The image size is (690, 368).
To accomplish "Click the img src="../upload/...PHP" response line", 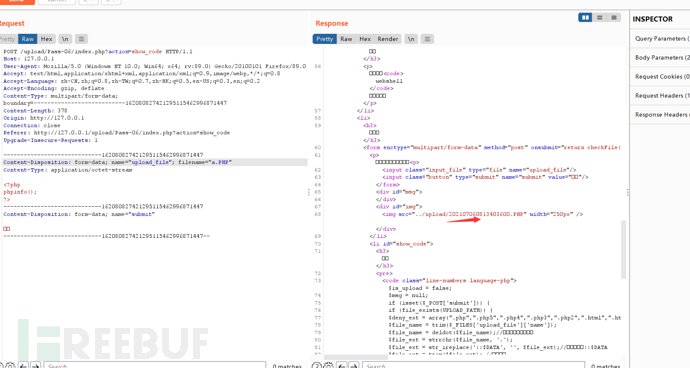I will click(x=483, y=214).
